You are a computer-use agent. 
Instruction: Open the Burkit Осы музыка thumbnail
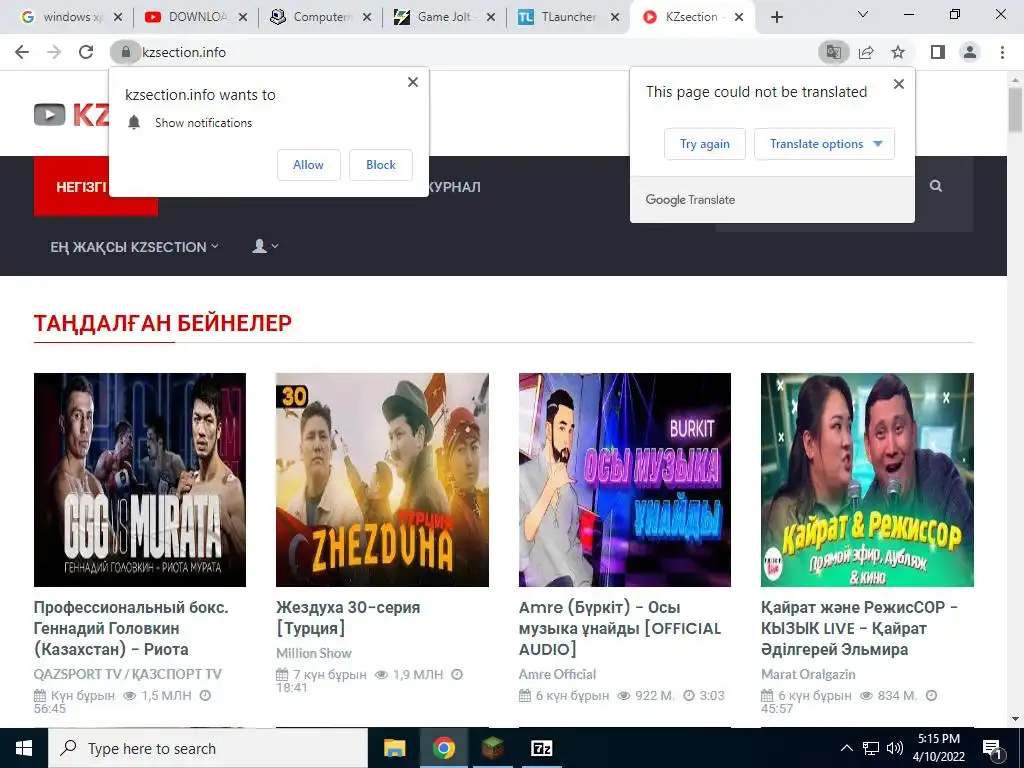[x=625, y=480]
